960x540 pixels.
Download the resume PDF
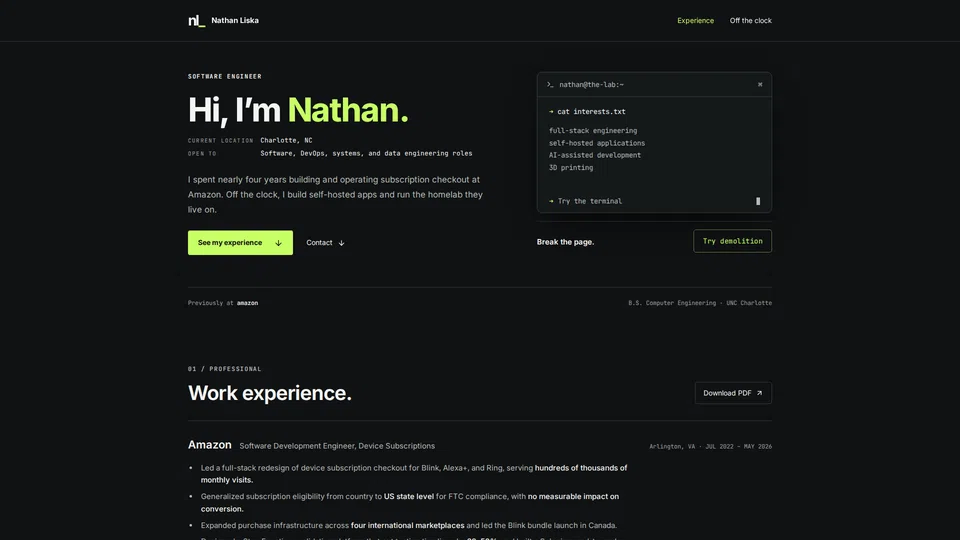point(733,393)
